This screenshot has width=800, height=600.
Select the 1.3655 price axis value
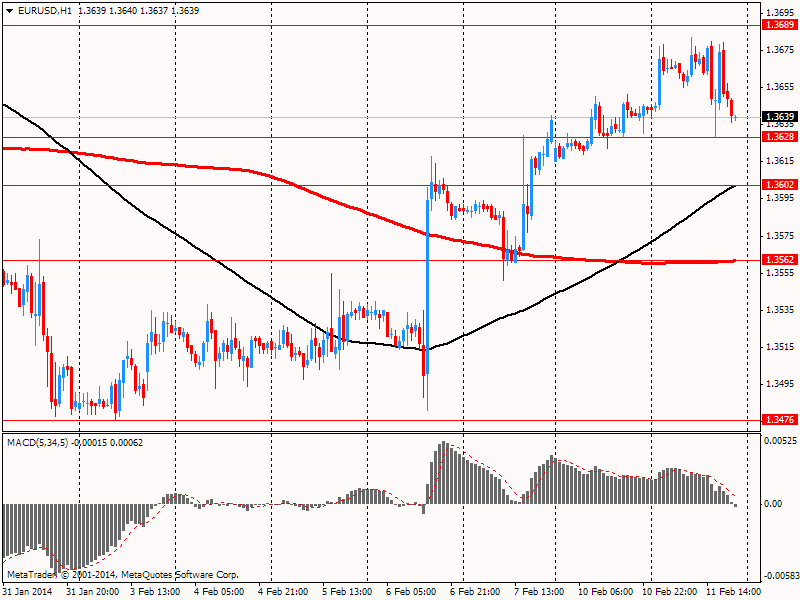coord(780,87)
